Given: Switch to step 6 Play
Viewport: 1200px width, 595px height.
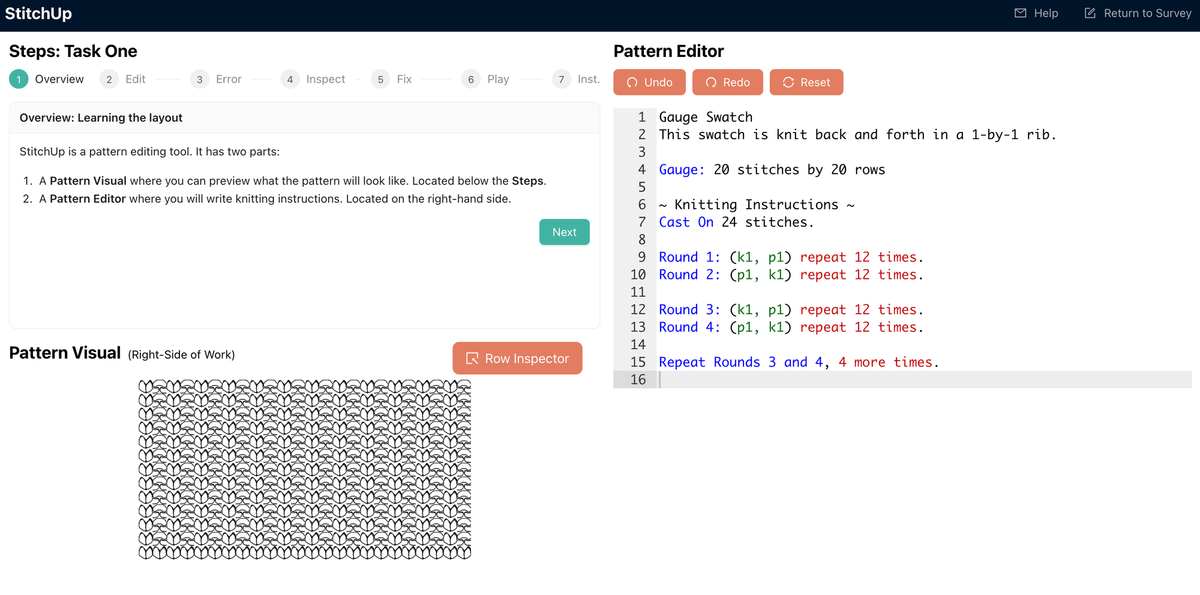Looking at the screenshot, I should pyautogui.click(x=486, y=79).
